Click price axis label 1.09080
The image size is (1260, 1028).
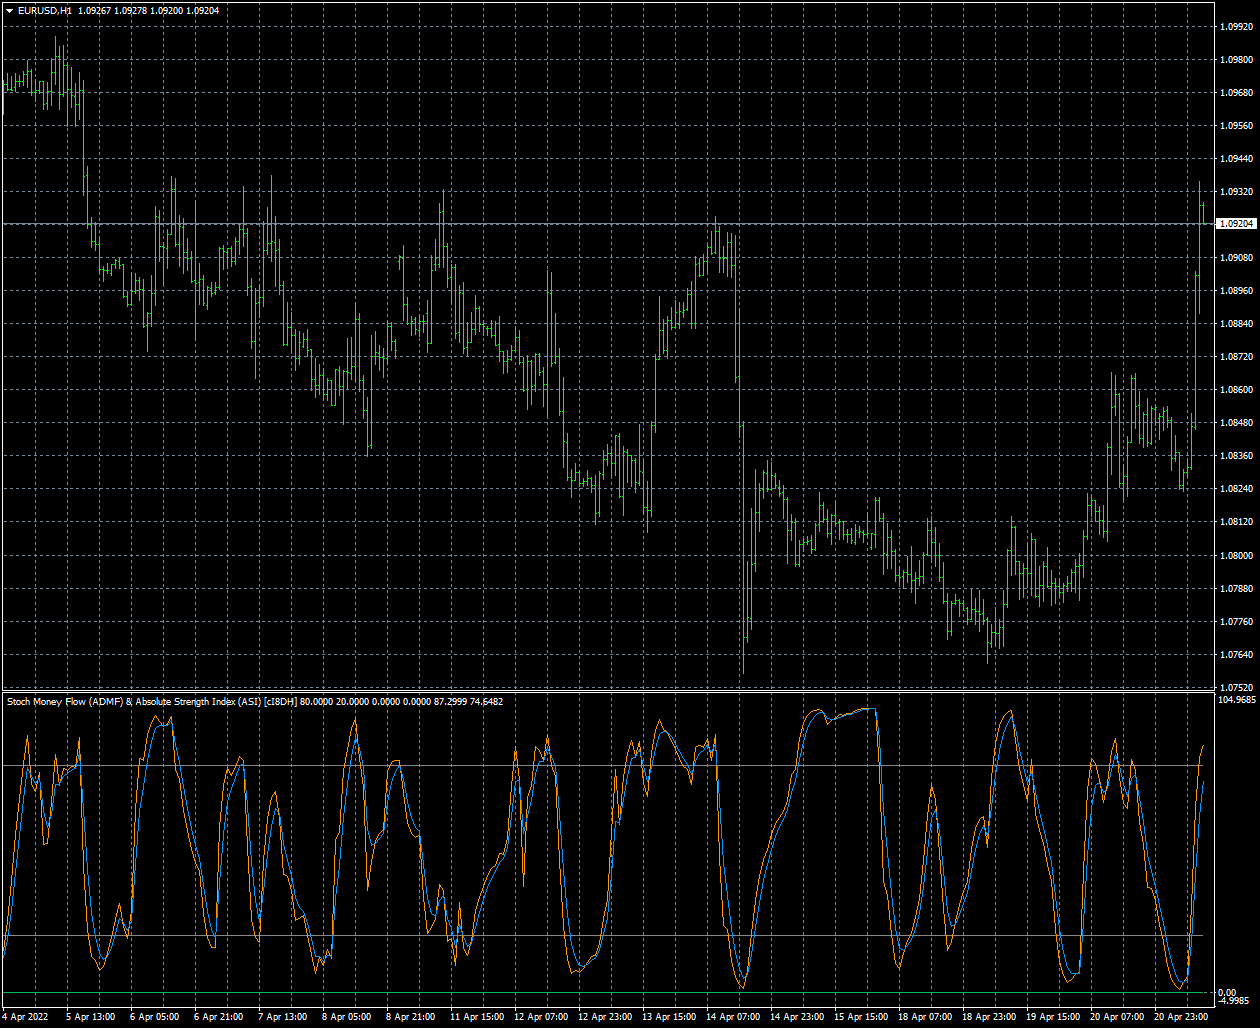1237,258
